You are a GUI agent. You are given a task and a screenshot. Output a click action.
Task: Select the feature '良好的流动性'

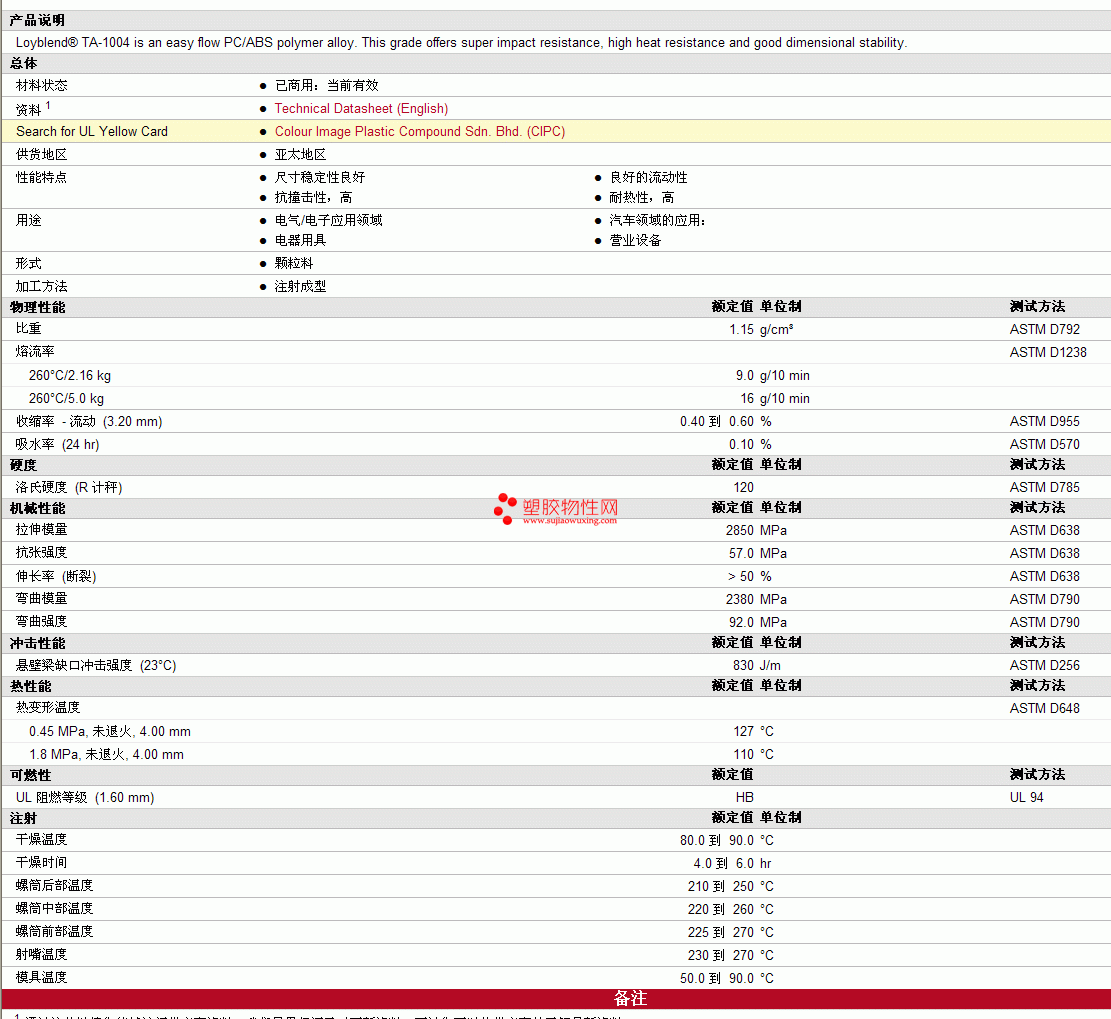coord(648,177)
